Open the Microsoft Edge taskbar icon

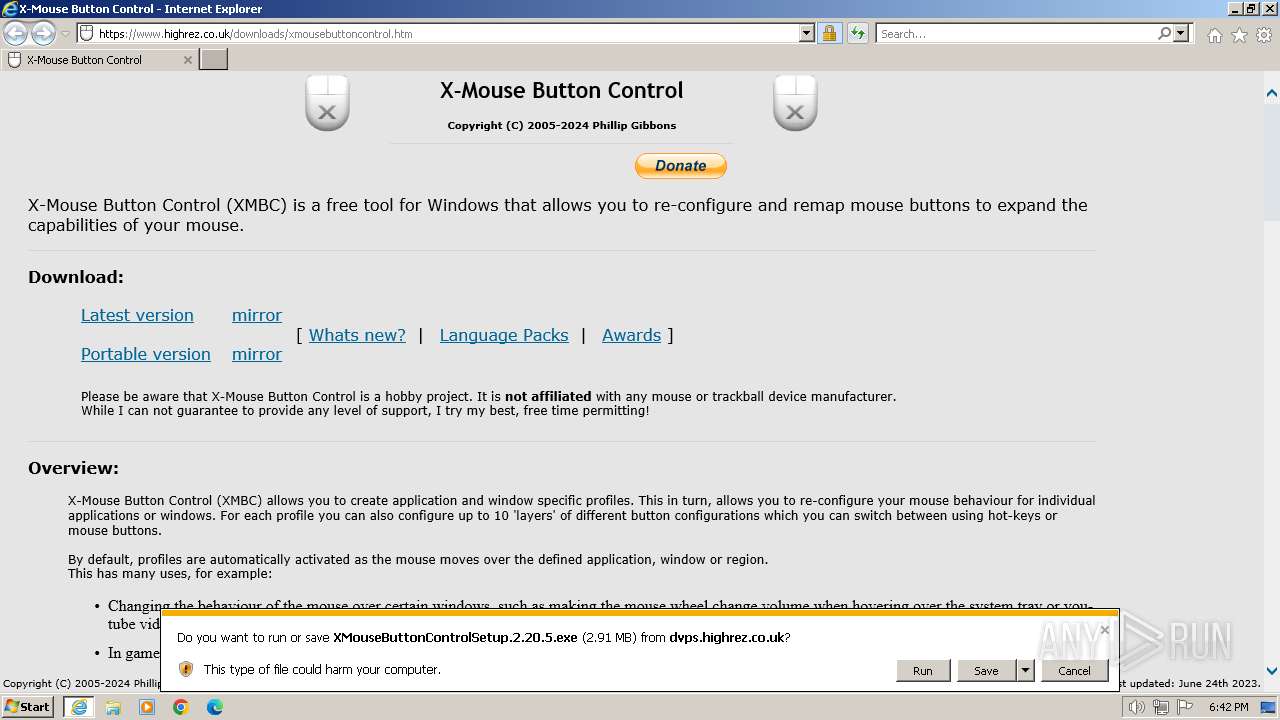(215, 707)
